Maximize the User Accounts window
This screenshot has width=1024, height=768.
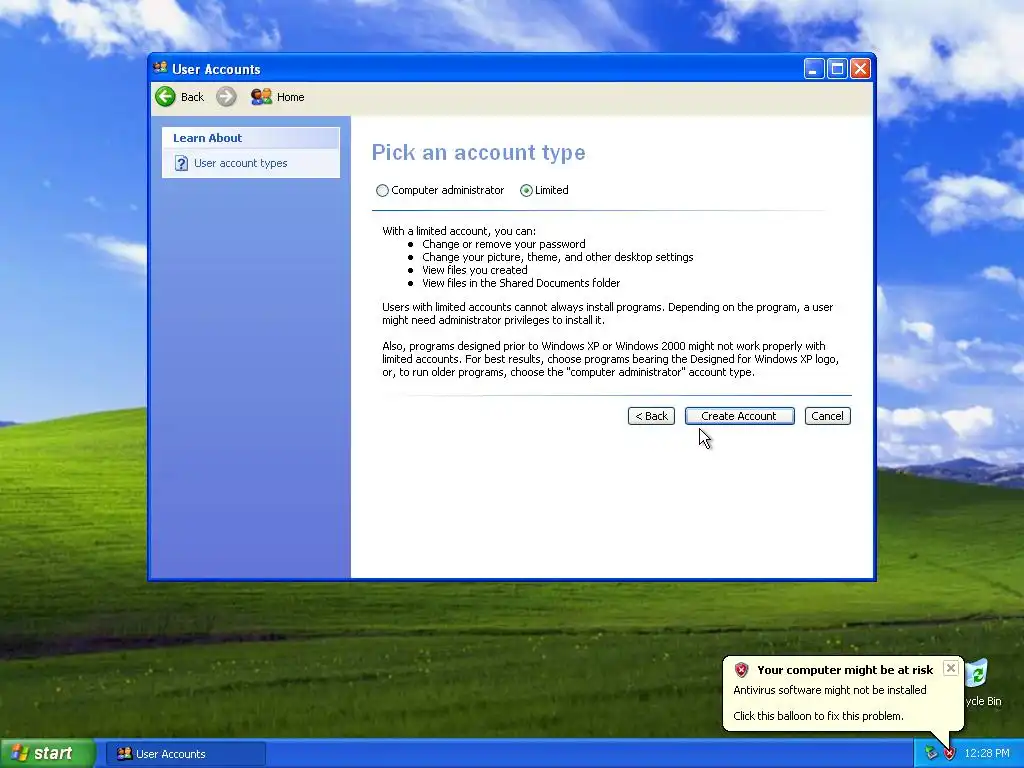(837, 69)
